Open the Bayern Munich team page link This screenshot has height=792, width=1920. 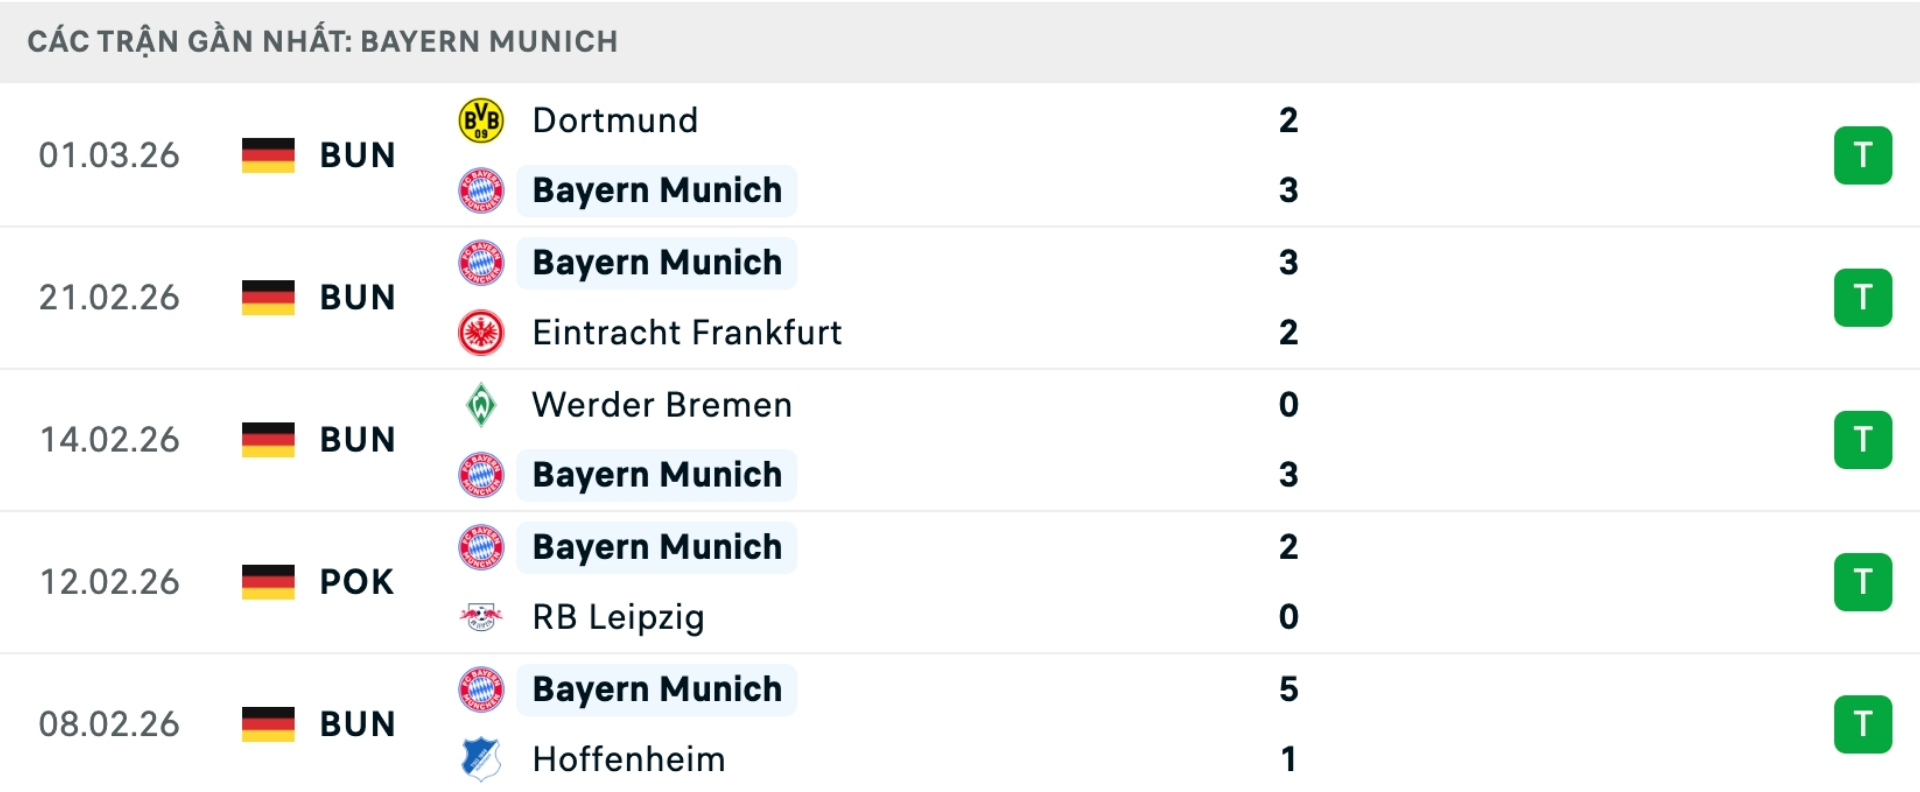[x=656, y=191]
